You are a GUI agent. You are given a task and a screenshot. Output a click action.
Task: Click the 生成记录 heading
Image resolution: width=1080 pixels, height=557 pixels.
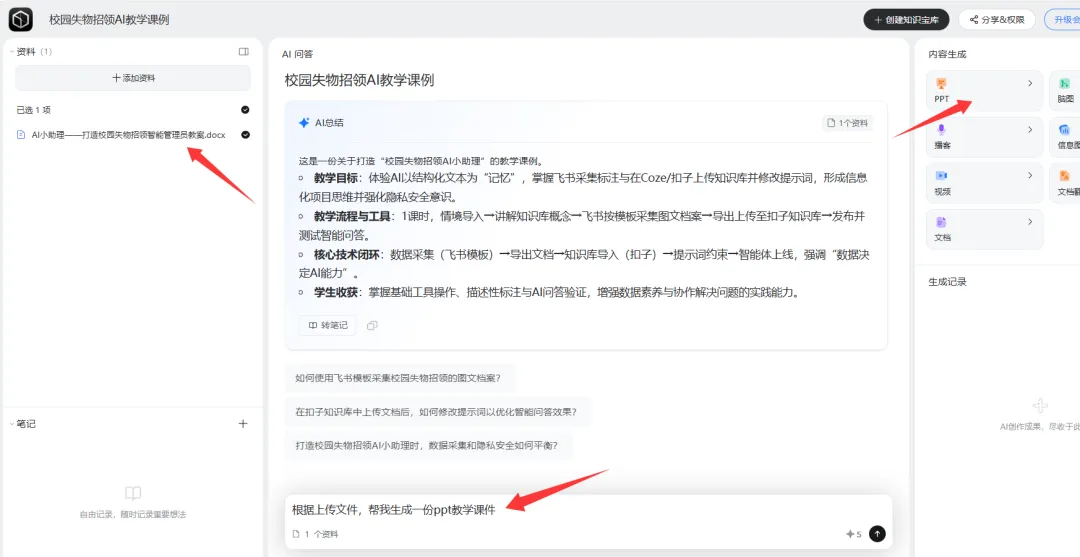coord(947,282)
